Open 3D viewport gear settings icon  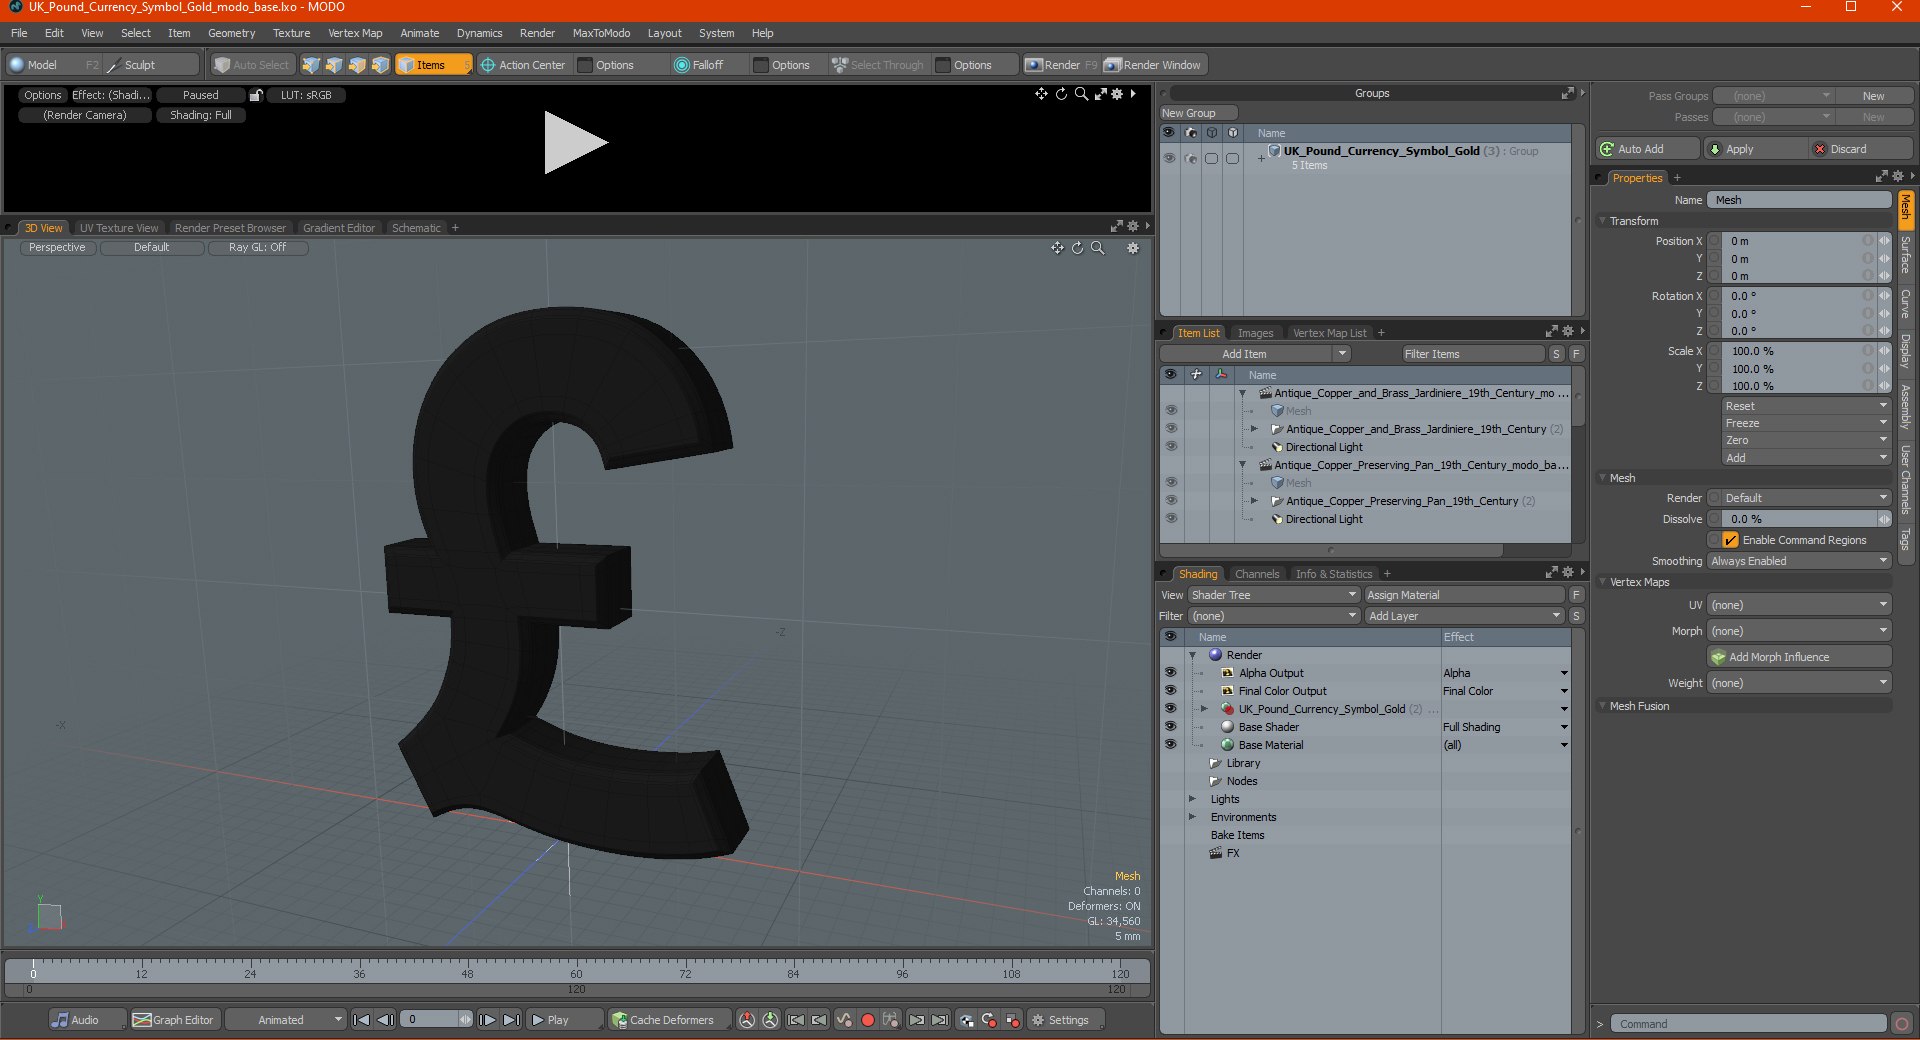click(x=1133, y=248)
